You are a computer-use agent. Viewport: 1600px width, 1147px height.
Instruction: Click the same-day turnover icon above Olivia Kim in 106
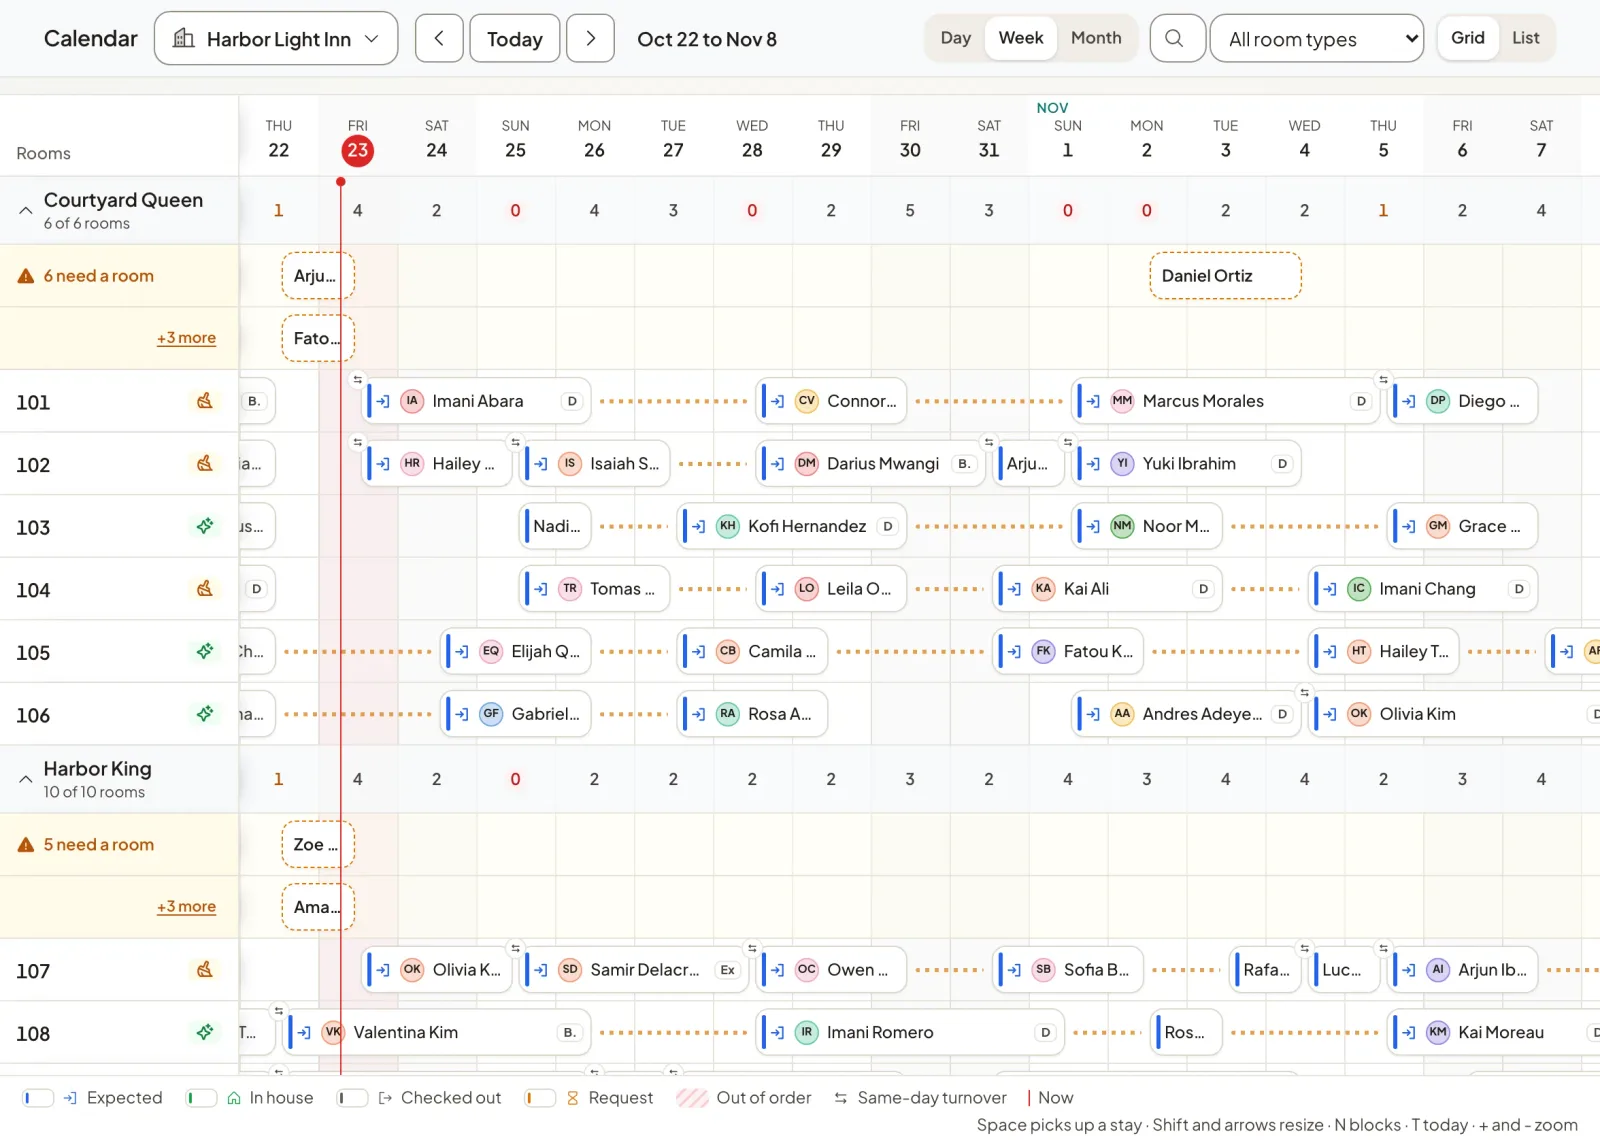click(1304, 692)
